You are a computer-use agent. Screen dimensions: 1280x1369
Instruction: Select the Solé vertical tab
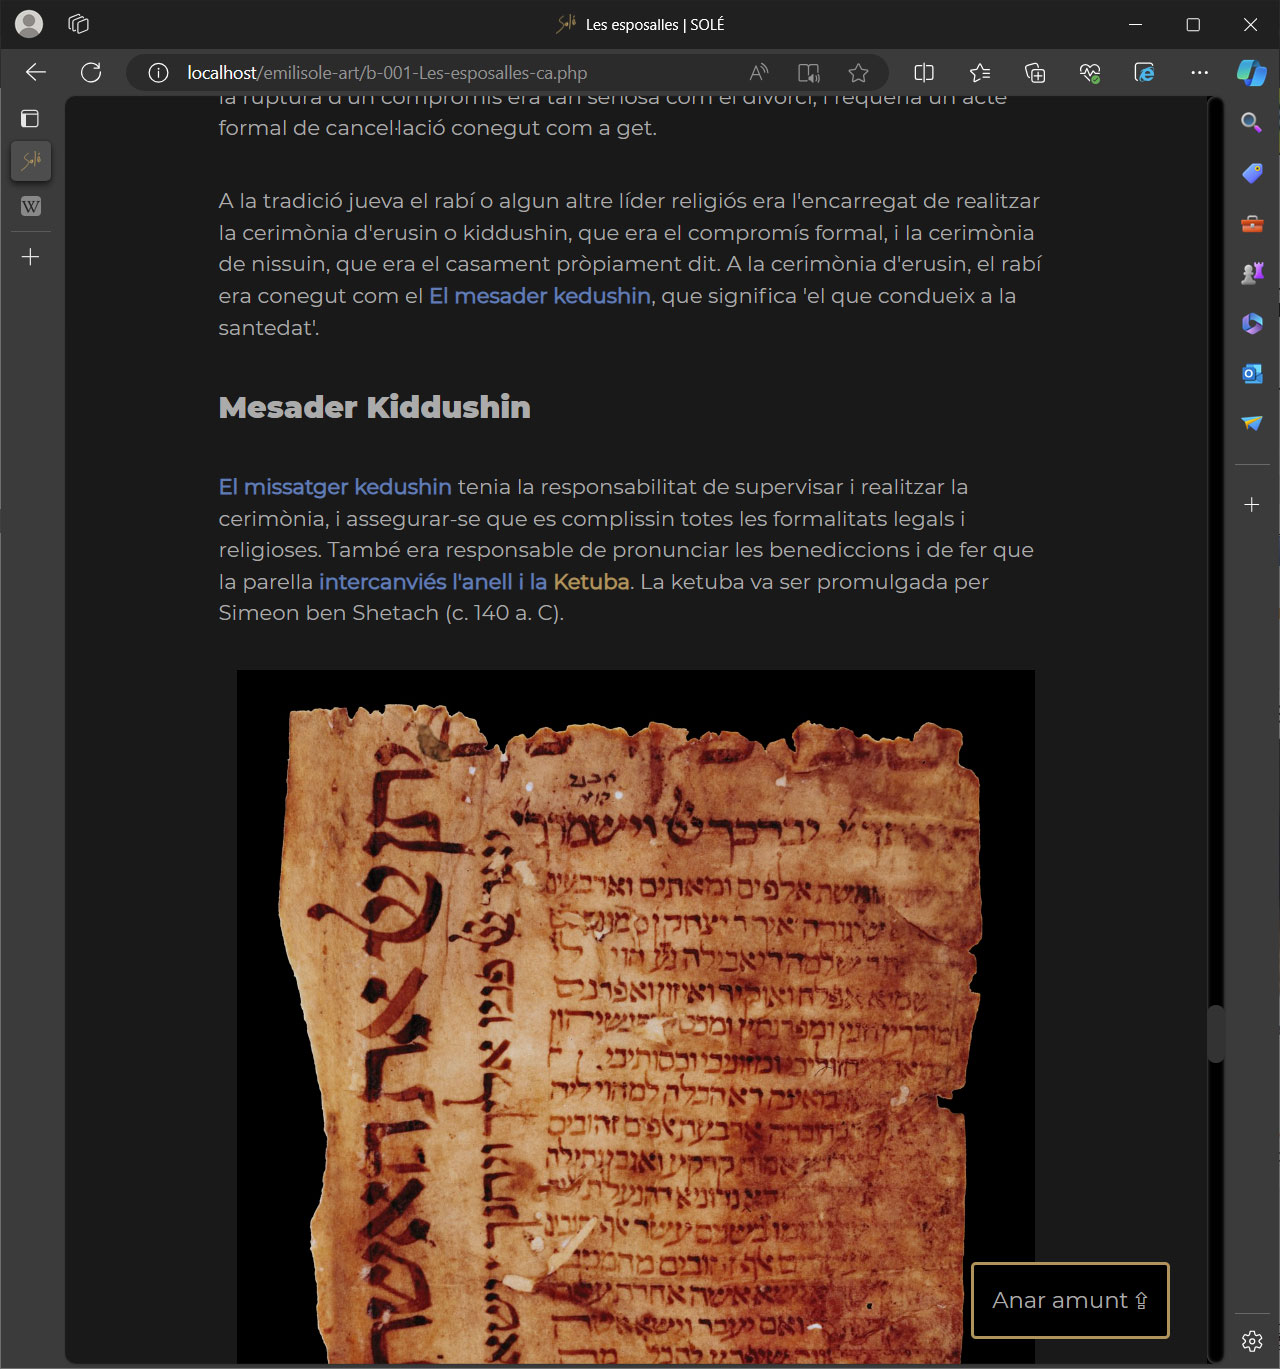31,161
